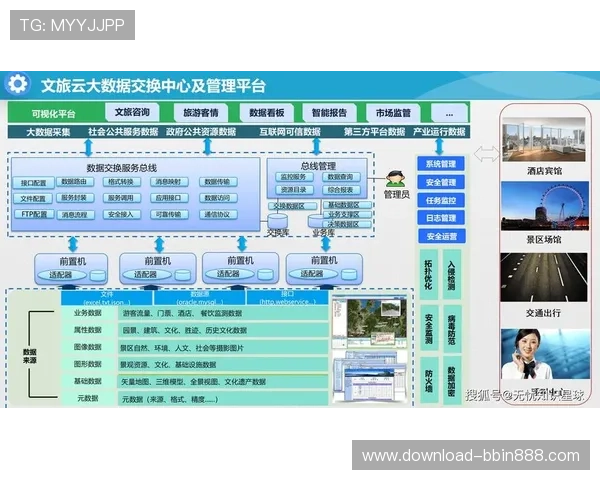
Task: Click the 病毒防范 vertical box
Action: [x=452, y=328]
